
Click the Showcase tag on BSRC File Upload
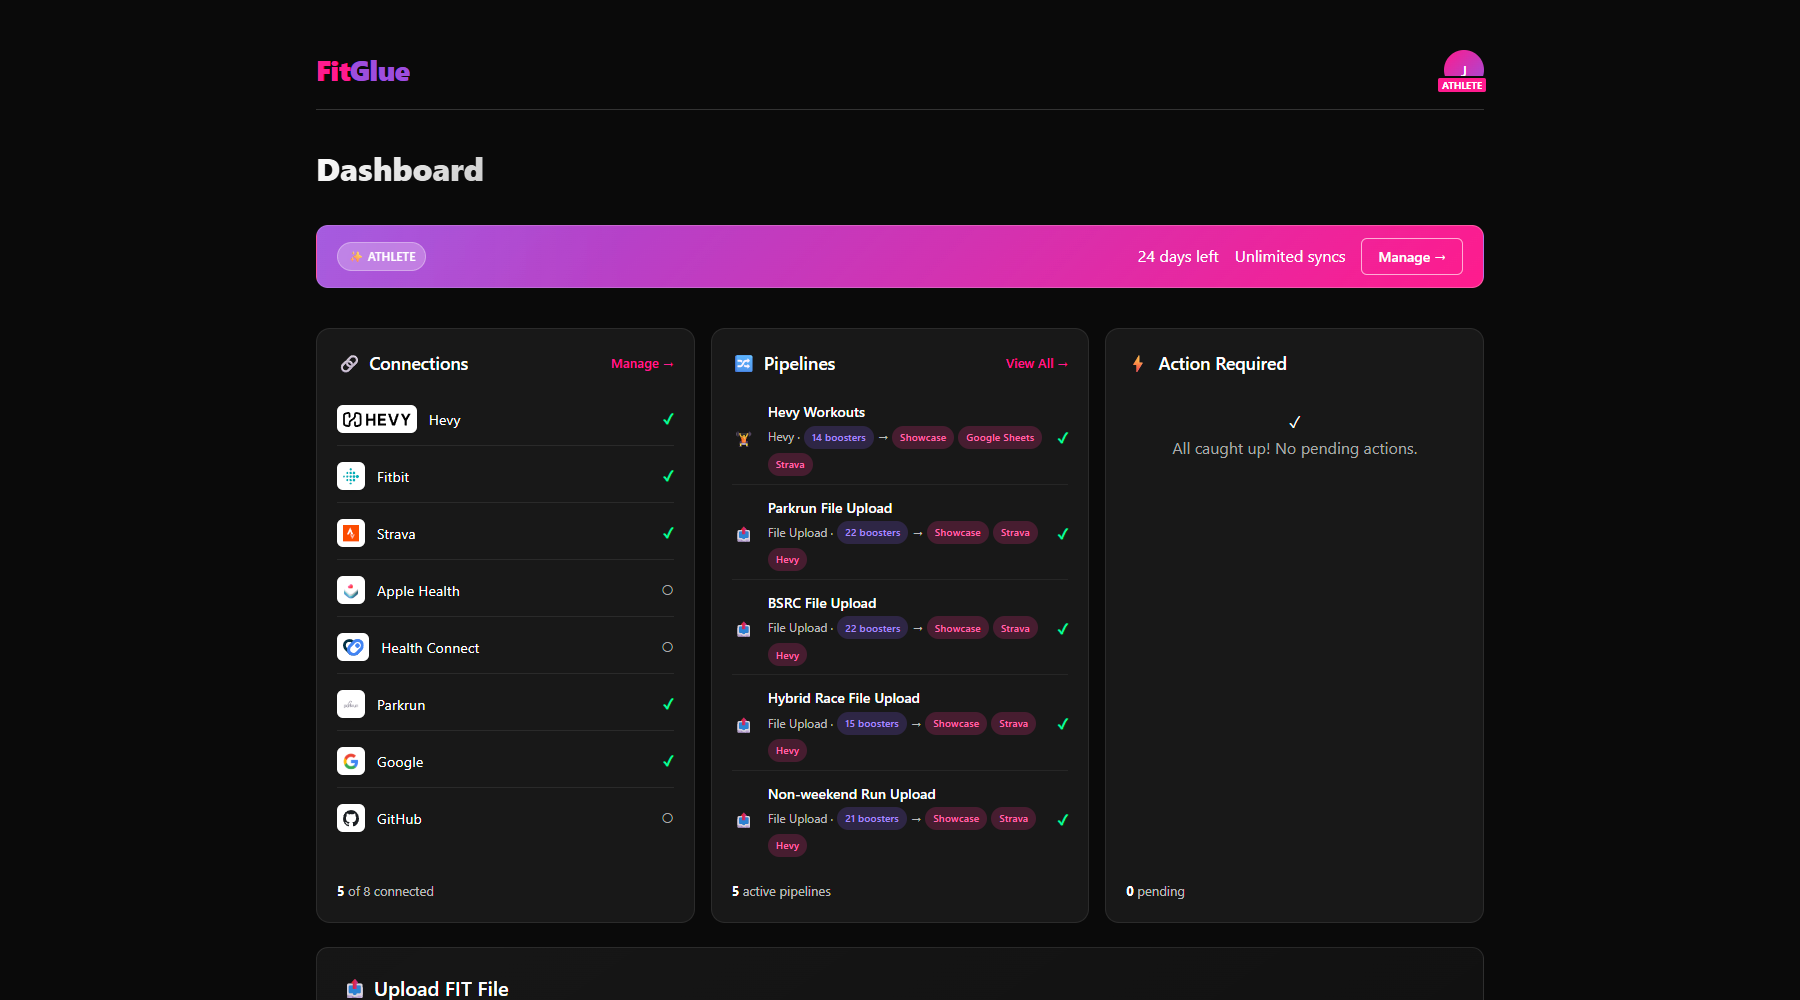(957, 628)
